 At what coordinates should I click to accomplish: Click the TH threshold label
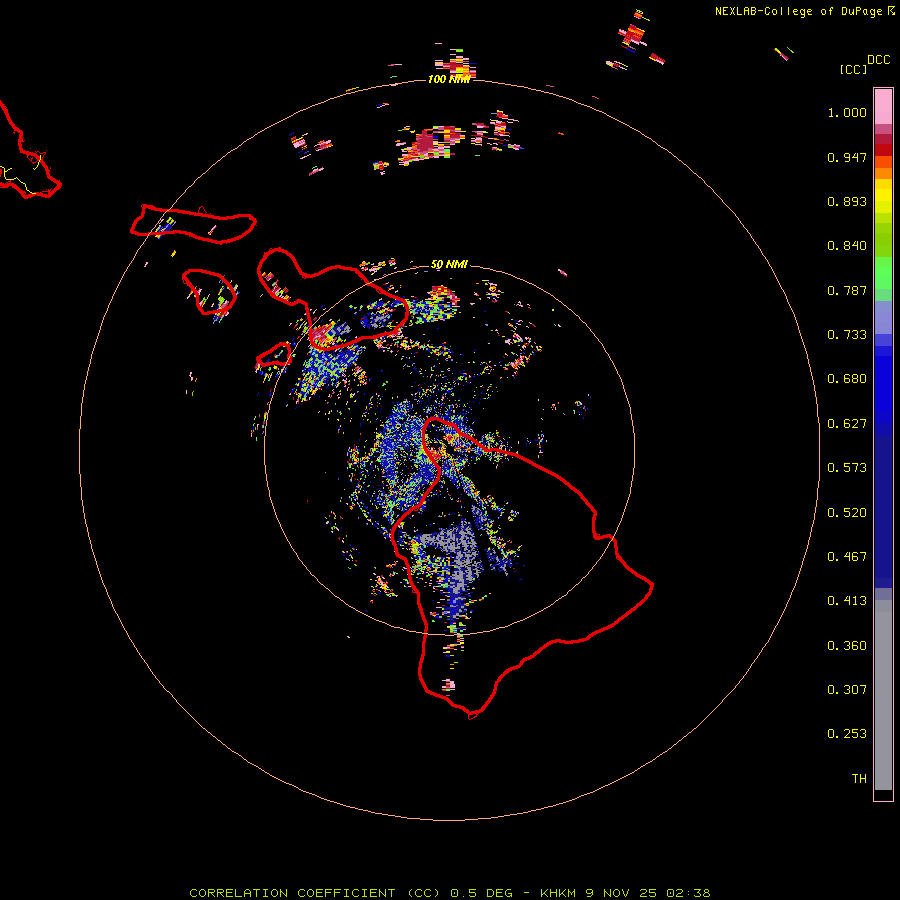[x=859, y=779]
